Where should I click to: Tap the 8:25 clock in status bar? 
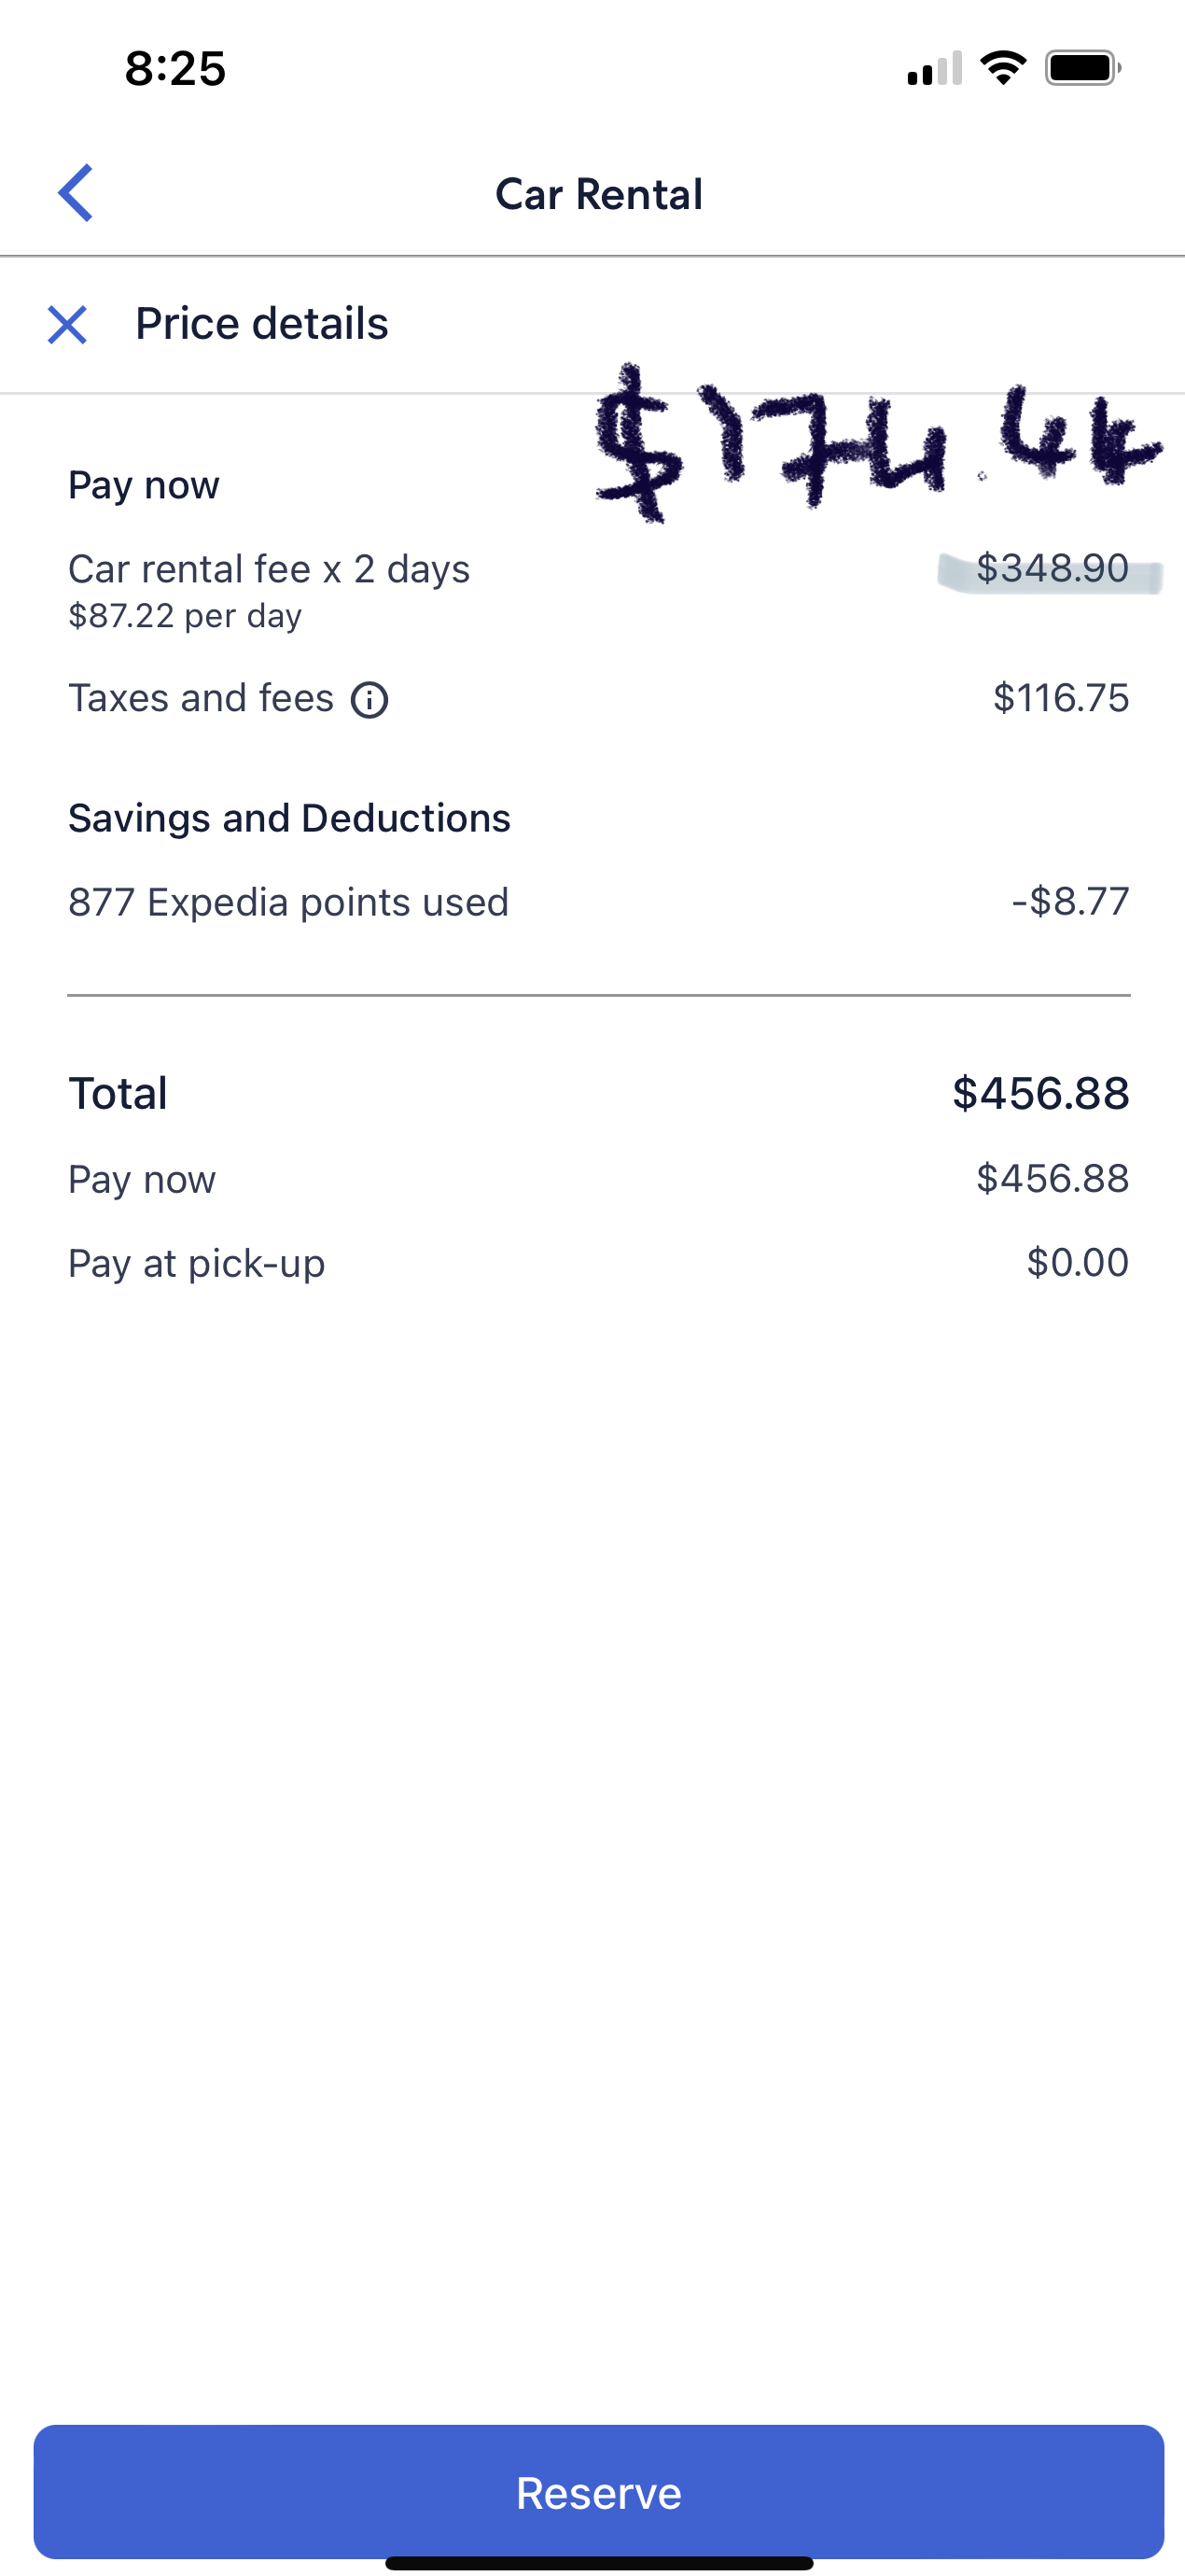tap(175, 69)
